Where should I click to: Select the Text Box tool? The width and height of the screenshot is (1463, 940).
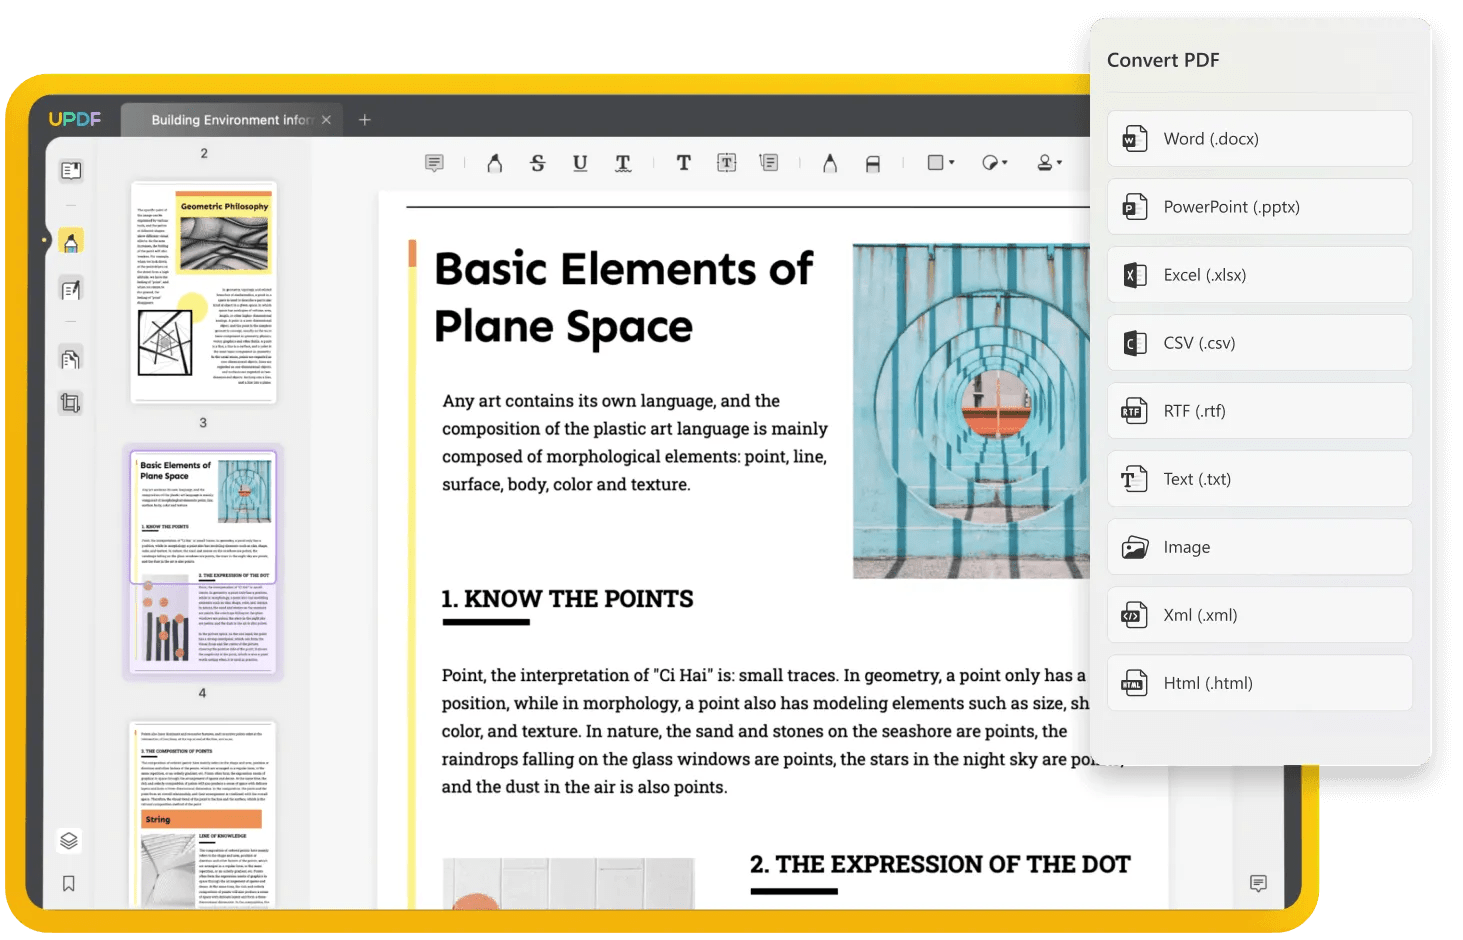(727, 163)
